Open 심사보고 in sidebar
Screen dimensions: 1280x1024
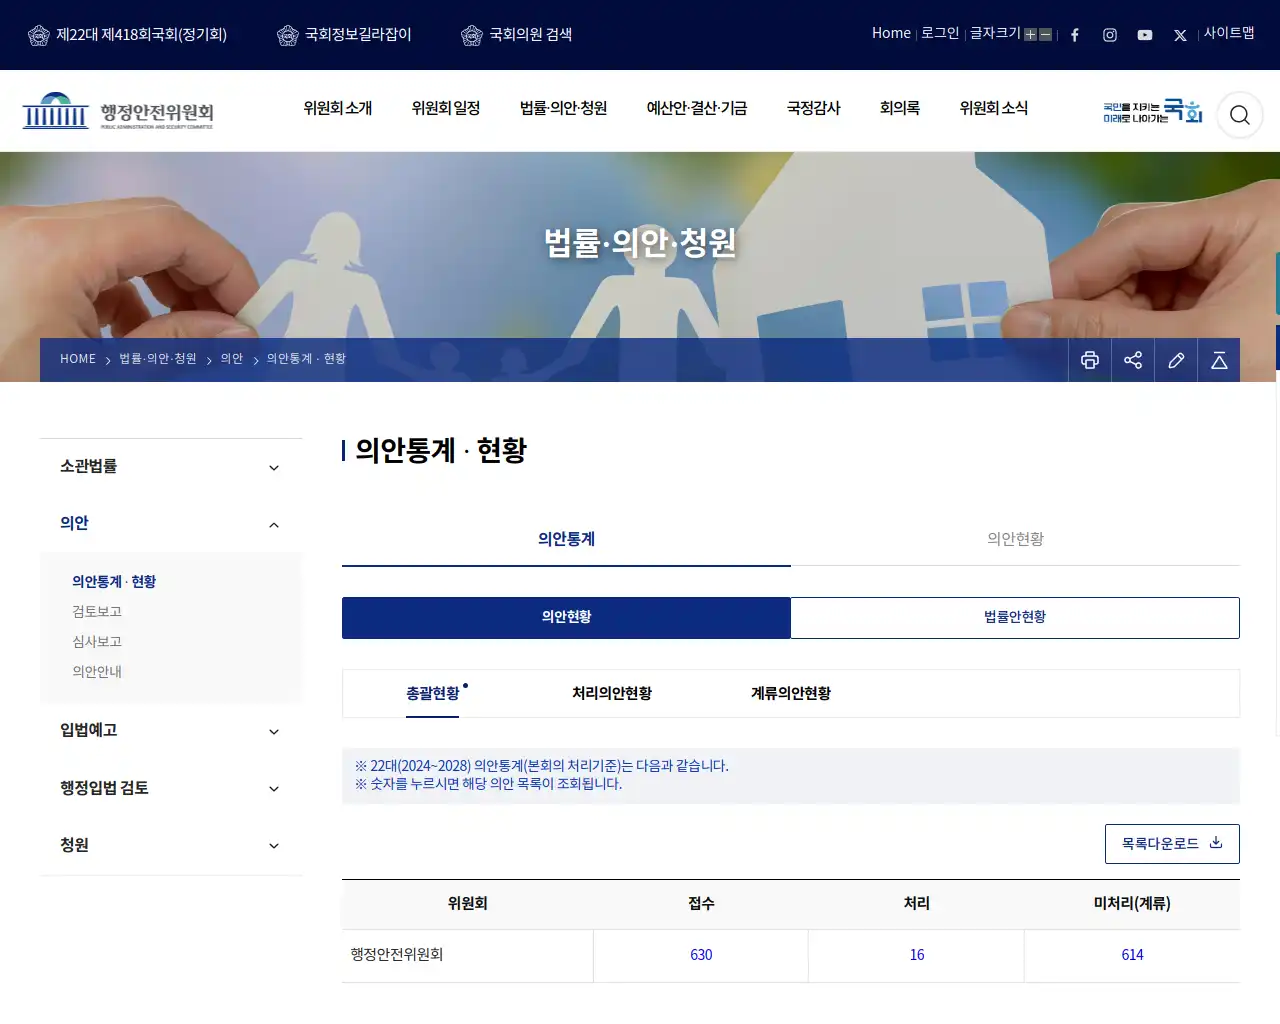(x=97, y=642)
